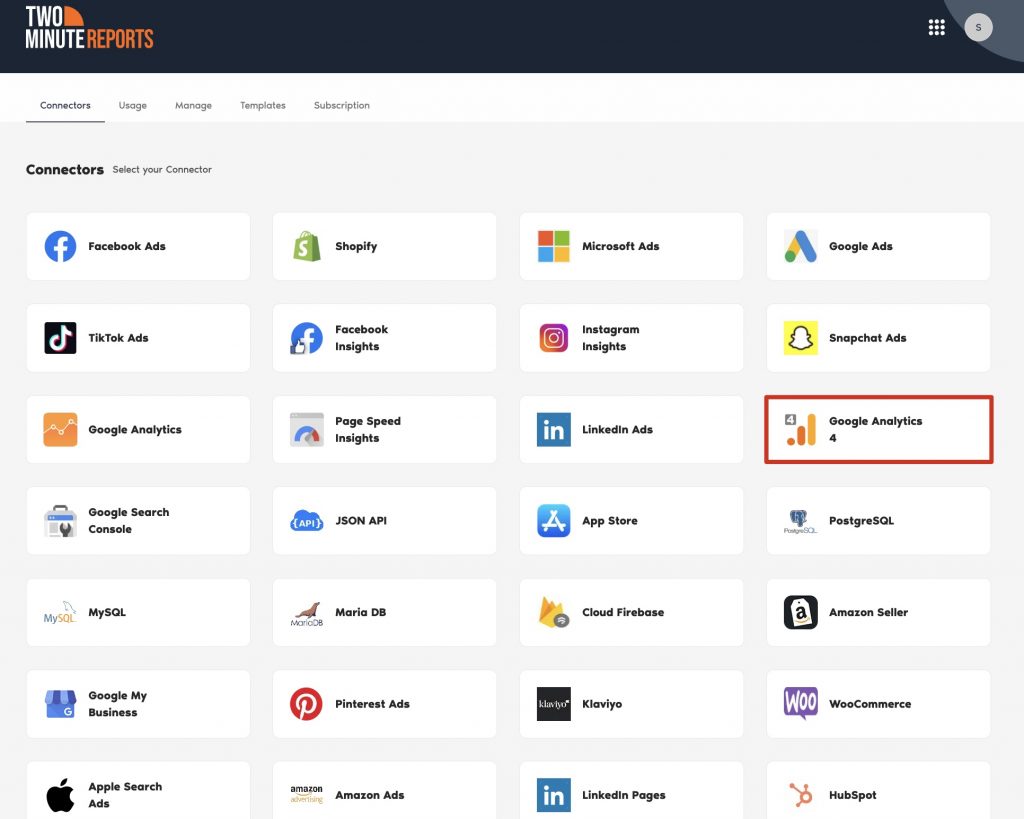Open the Subscription tab
The width and height of the screenshot is (1024, 819).
pyautogui.click(x=341, y=105)
